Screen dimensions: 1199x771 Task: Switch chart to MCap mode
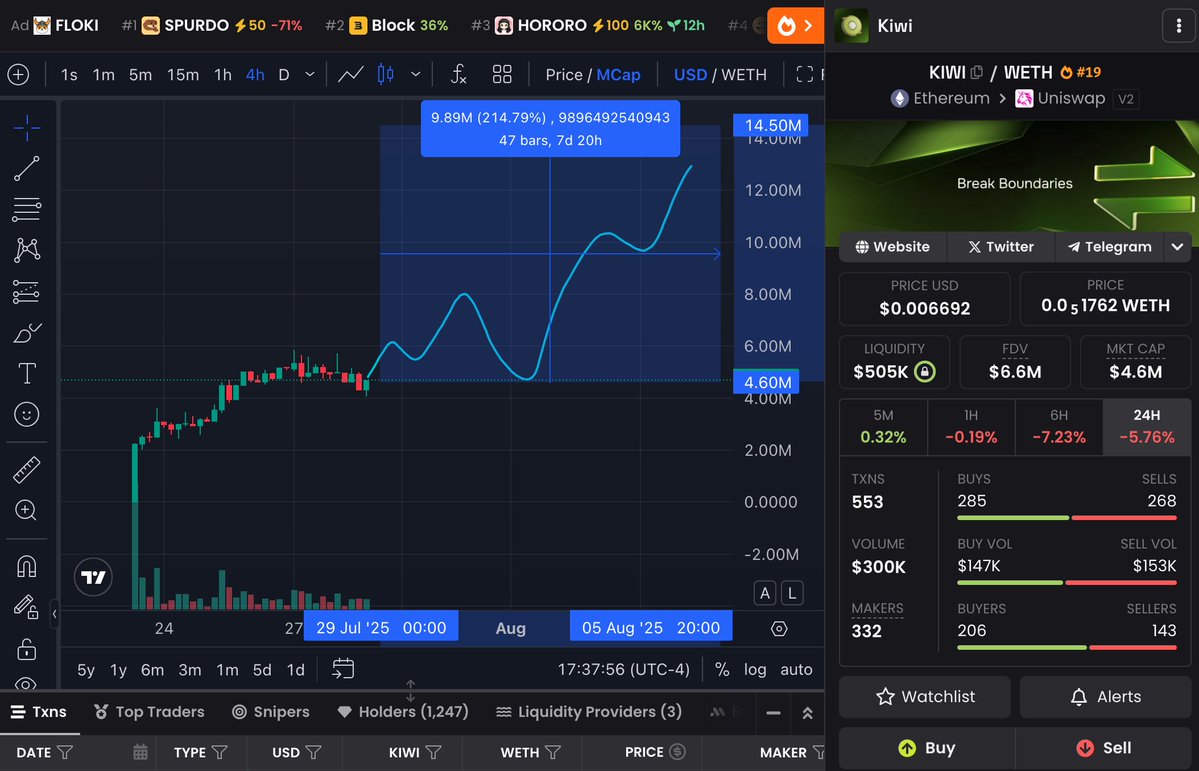click(619, 75)
